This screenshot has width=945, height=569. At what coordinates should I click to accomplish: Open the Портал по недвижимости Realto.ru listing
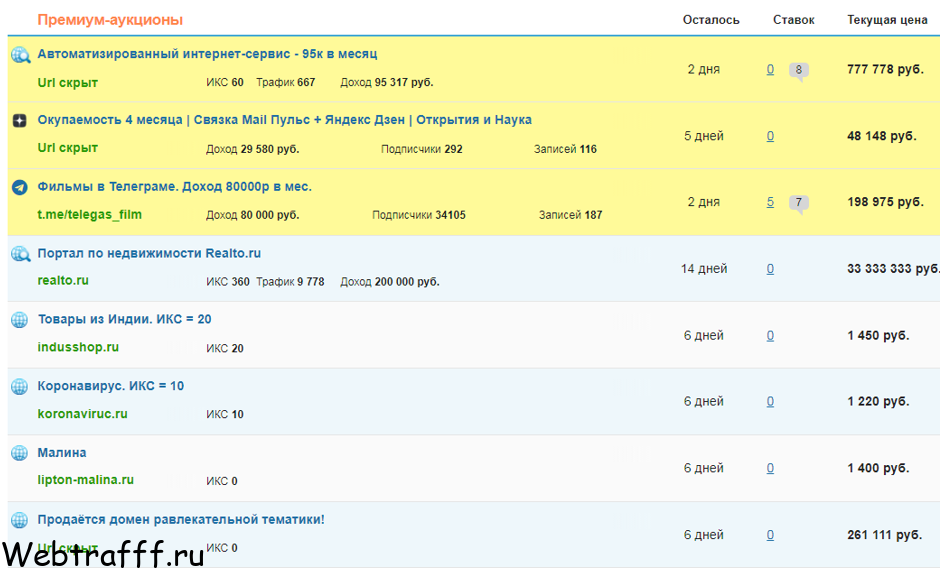pyautogui.click(x=149, y=253)
